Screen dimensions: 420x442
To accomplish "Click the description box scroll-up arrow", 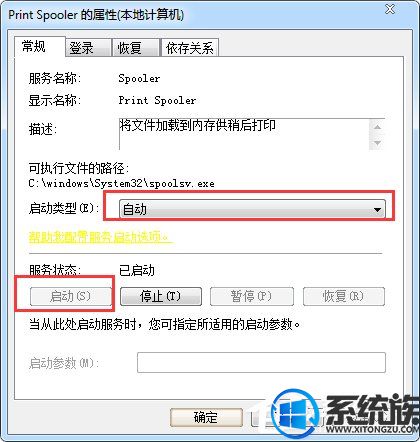I will click(x=377, y=127).
